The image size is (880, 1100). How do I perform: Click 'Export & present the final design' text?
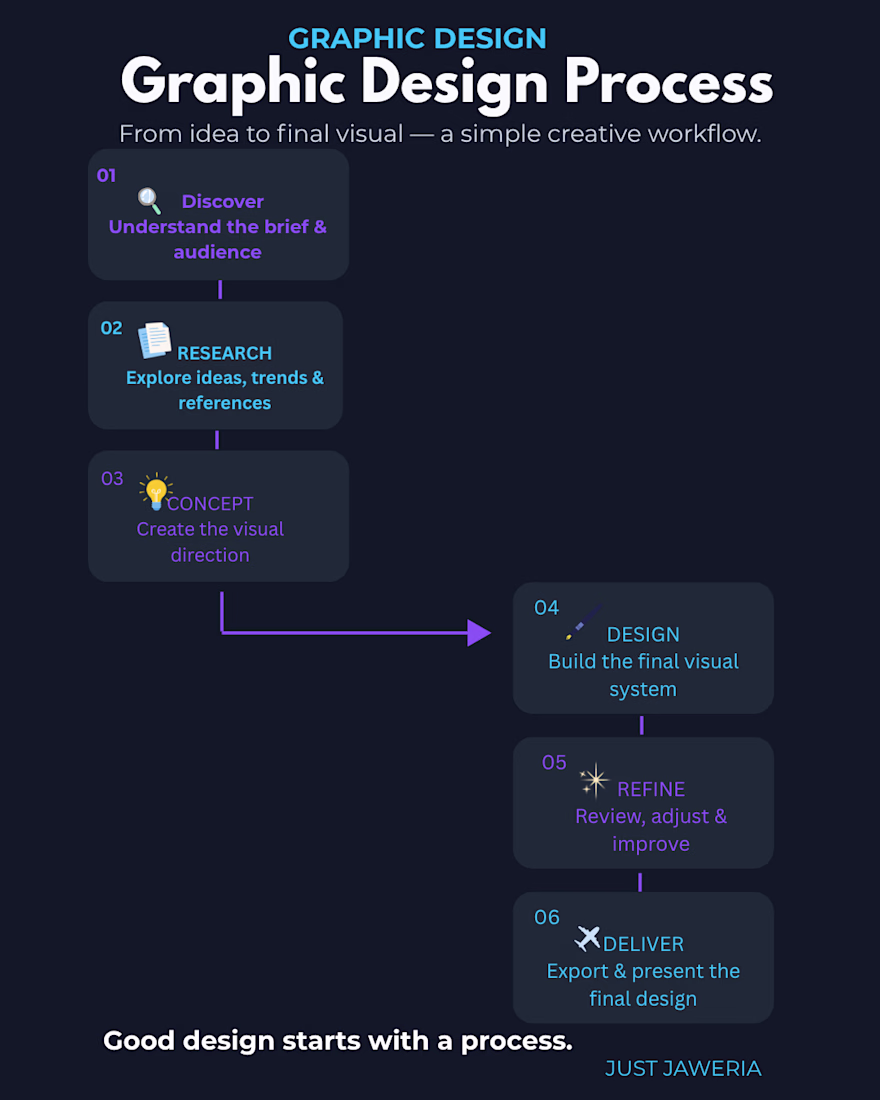[x=643, y=985]
